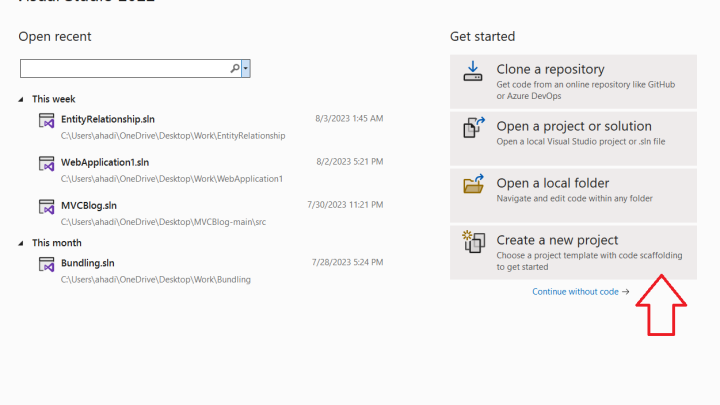The image size is (720, 405).
Task: Open the recent solution WebApplication1.sln
Action: (105, 163)
